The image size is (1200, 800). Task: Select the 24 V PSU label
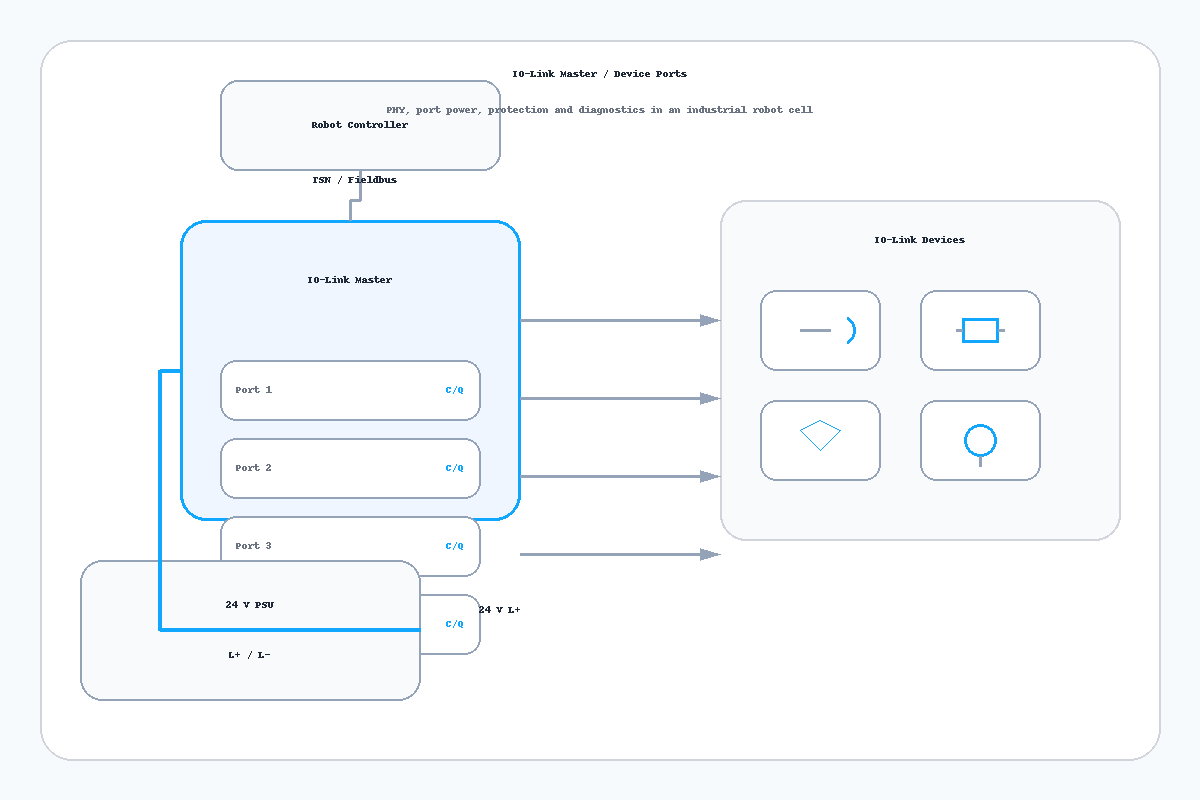[249, 605]
